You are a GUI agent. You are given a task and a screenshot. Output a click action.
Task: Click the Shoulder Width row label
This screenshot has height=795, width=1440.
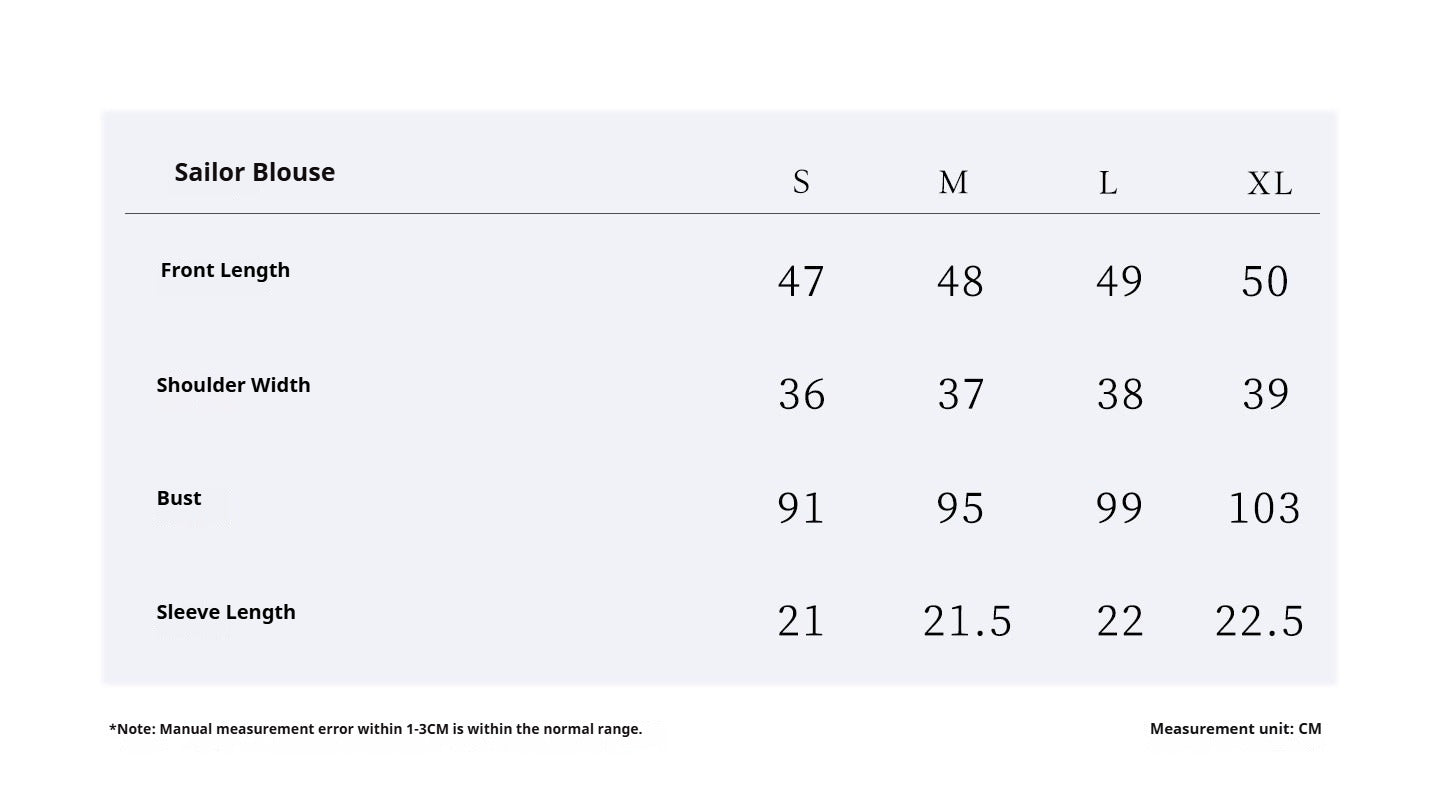click(233, 385)
